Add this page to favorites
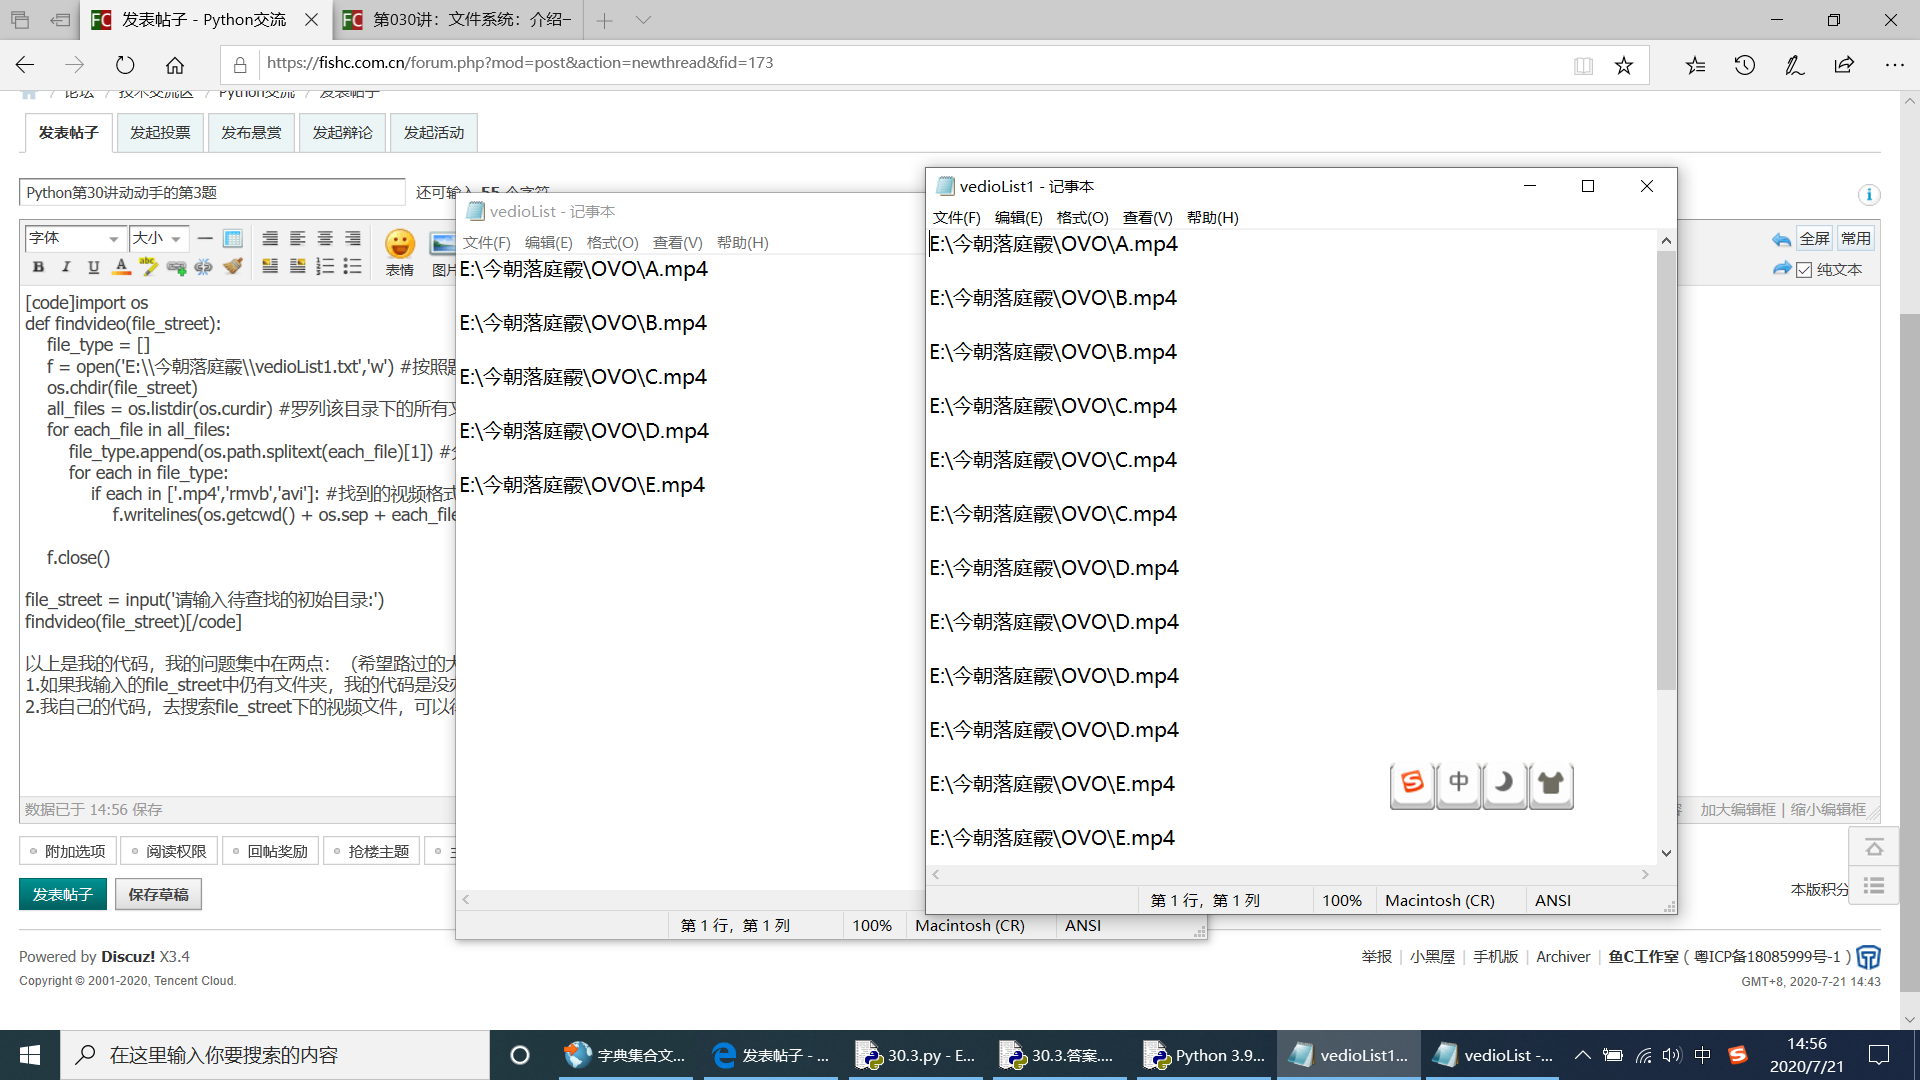The image size is (1920, 1080). click(x=1624, y=65)
